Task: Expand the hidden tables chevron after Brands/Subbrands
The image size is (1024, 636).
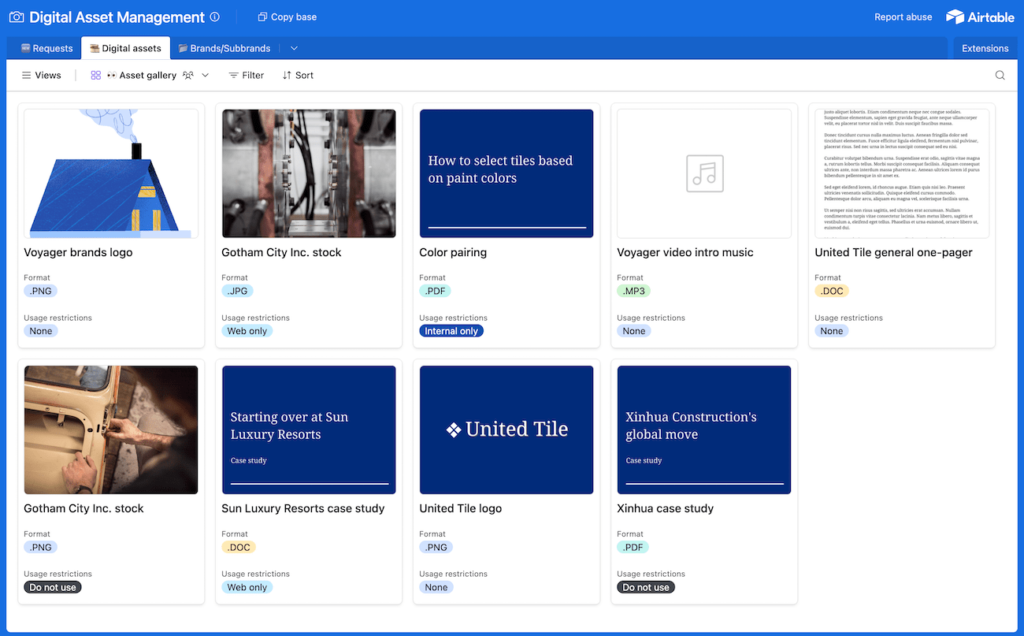Action: click(x=295, y=48)
